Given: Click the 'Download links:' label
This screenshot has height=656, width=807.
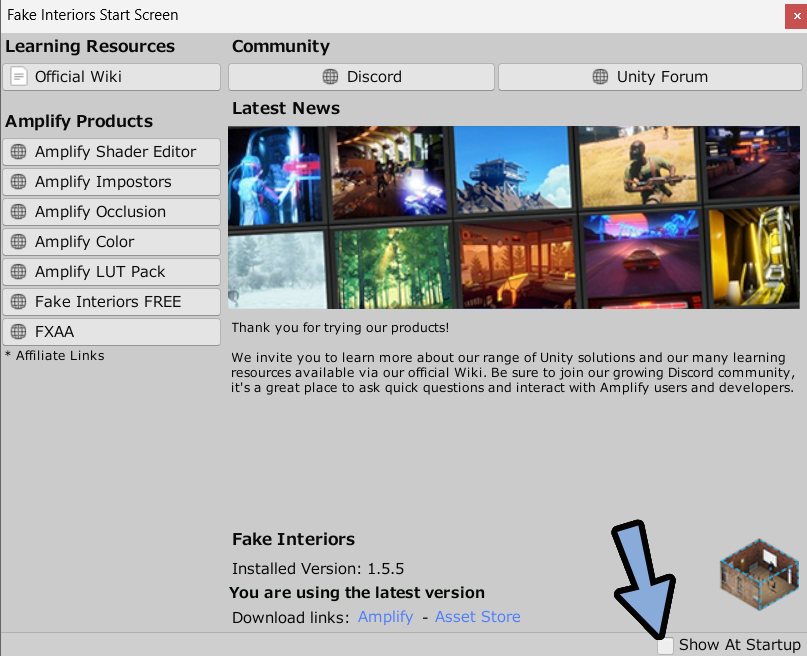Looking at the screenshot, I should click(291, 617).
